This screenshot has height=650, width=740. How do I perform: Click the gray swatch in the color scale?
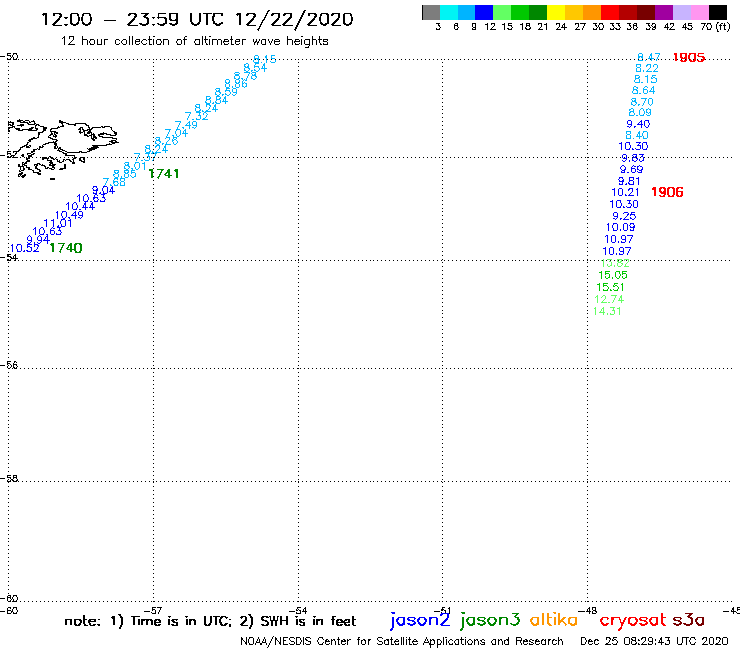click(x=431, y=12)
